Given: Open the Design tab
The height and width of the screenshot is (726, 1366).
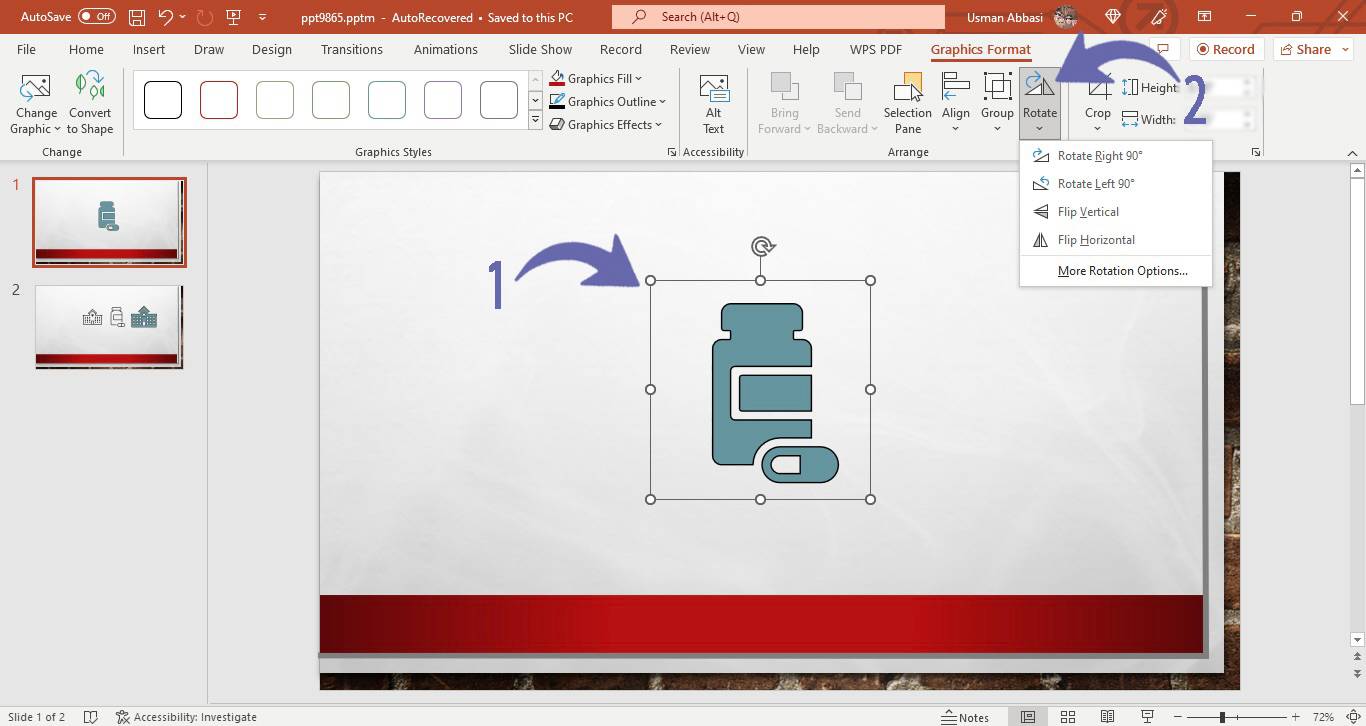Looking at the screenshot, I should click(x=272, y=49).
